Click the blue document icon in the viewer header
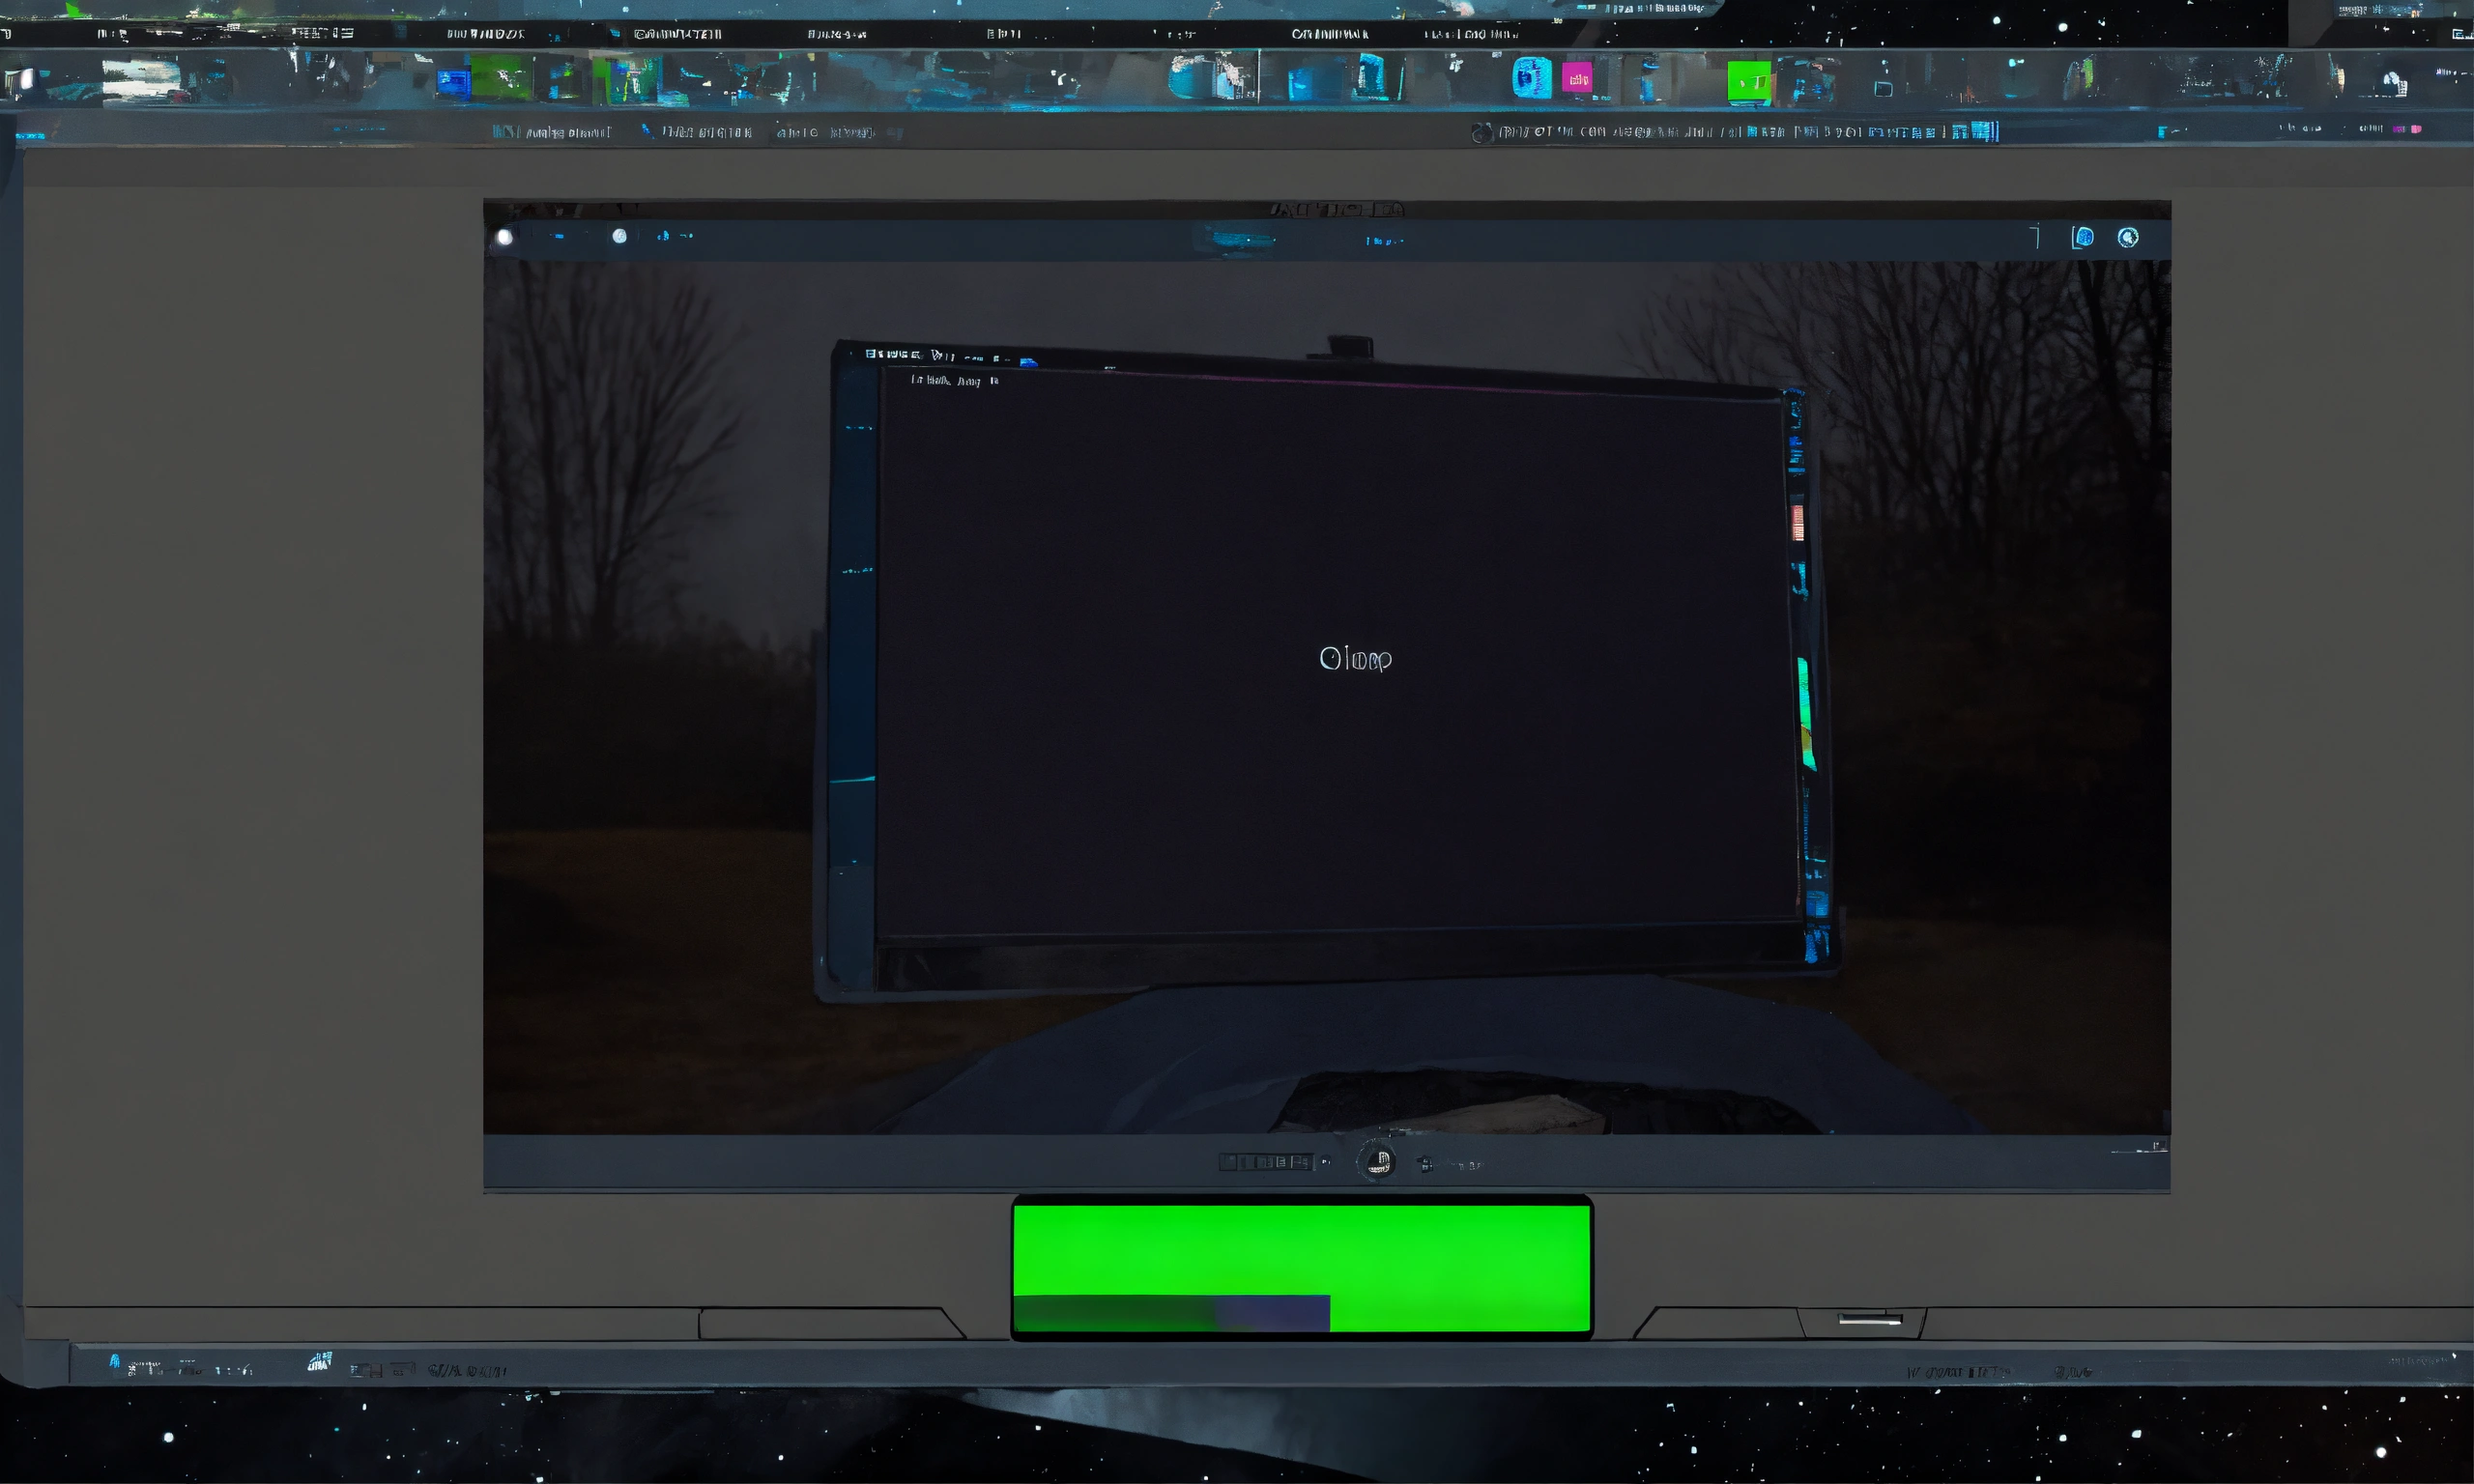The image size is (2474, 1484). 2083,237
